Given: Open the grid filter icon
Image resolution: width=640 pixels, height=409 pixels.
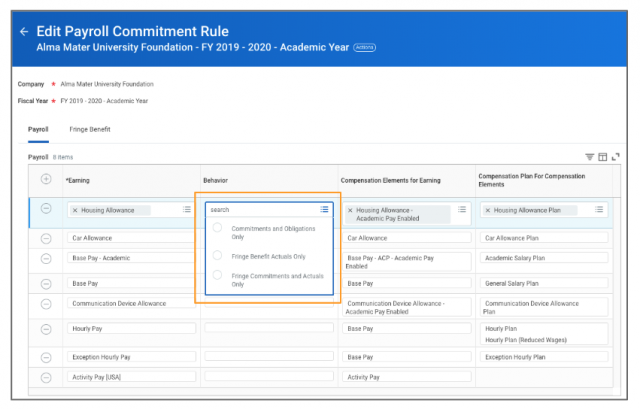Looking at the screenshot, I should [589, 157].
